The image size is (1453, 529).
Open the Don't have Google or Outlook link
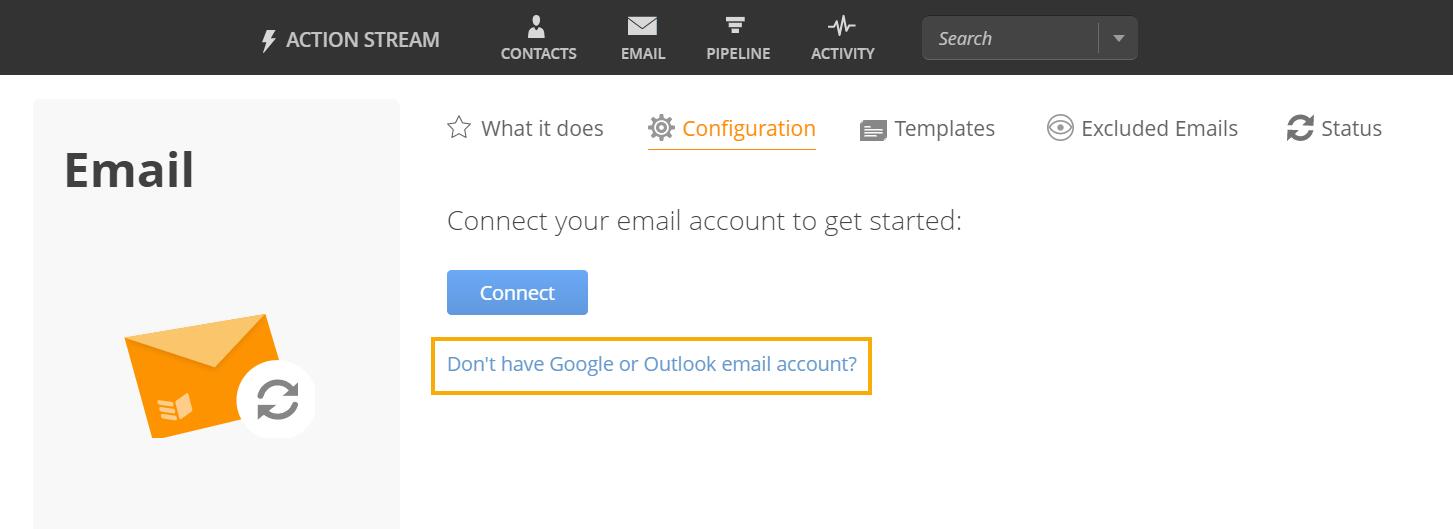652,364
